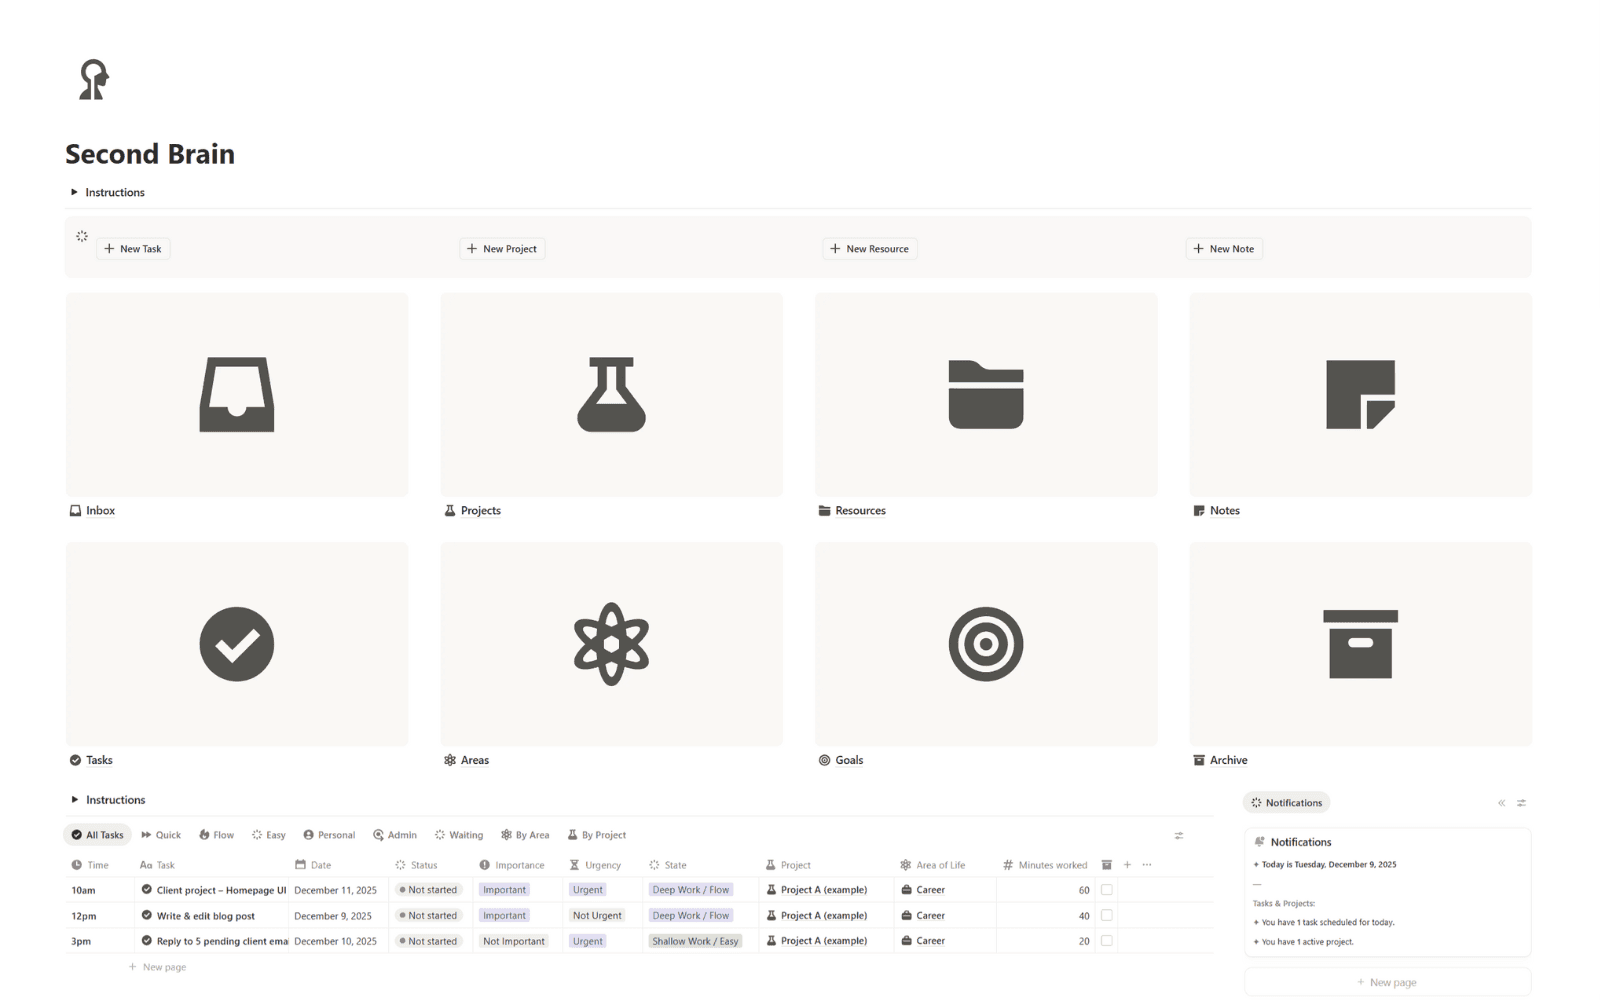Open the table's filter sliders control
The image size is (1600, 1000).
point(1178,835)
